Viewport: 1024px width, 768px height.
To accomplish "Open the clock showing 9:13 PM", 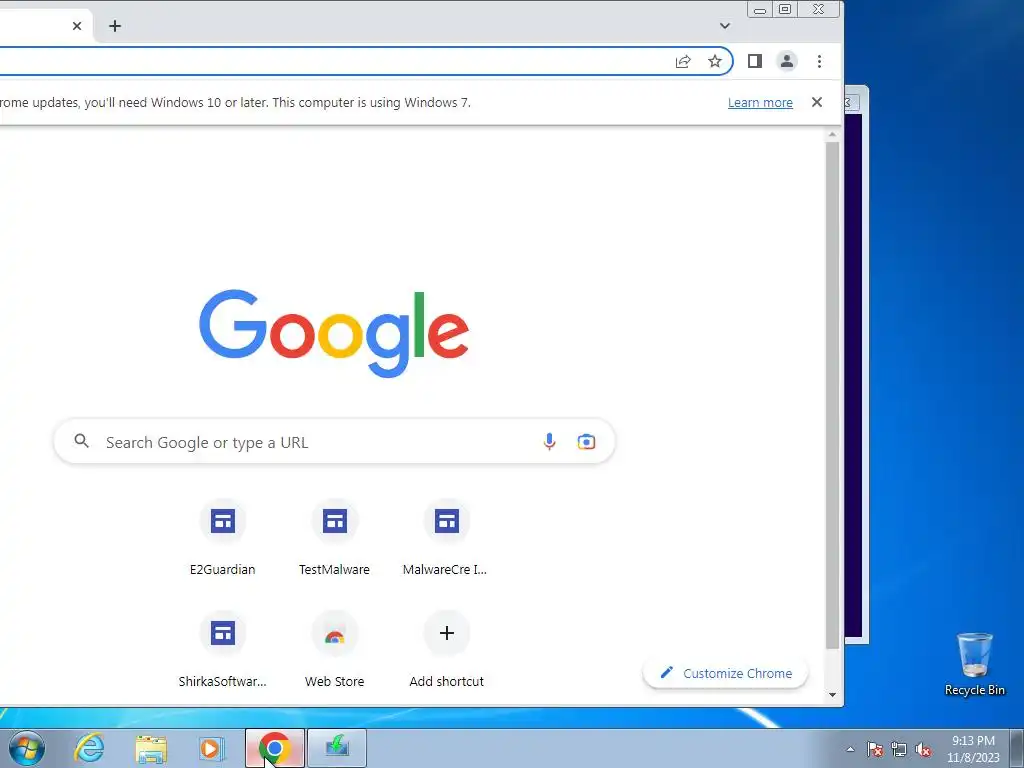I will tap(973, 749).
